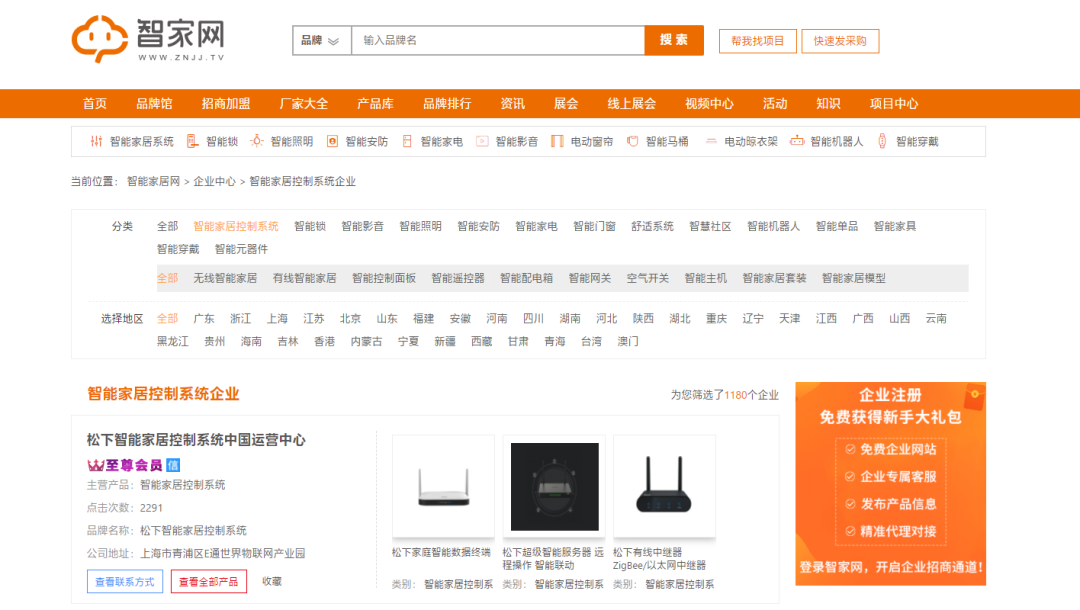Click the 智能安防 security icon
1080x610 pixels.
coord(333,142)
